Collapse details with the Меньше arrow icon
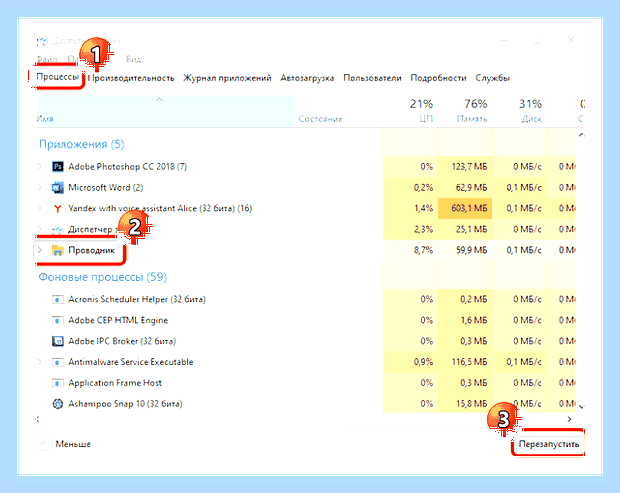This screenshot has width=620, height=493. pyautogui.click(x=43, y=444)
